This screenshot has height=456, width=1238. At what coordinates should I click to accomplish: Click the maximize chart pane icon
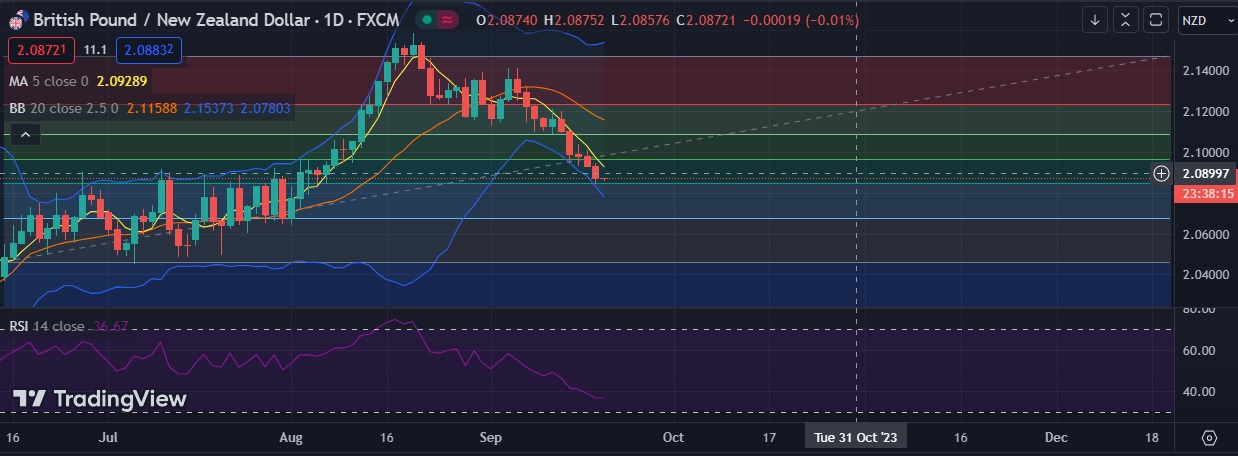pos(1157,19)
